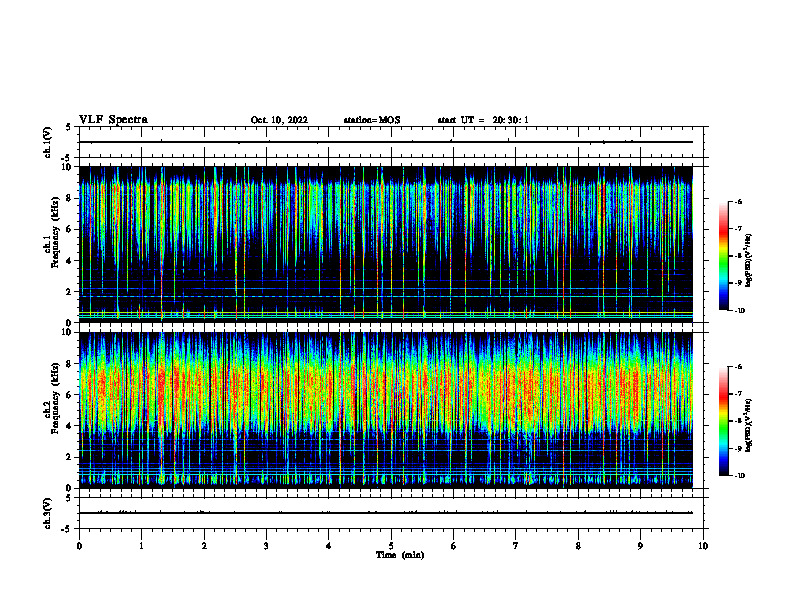Click the "5" tick on the ch.1(V) axis

[69, 127]
